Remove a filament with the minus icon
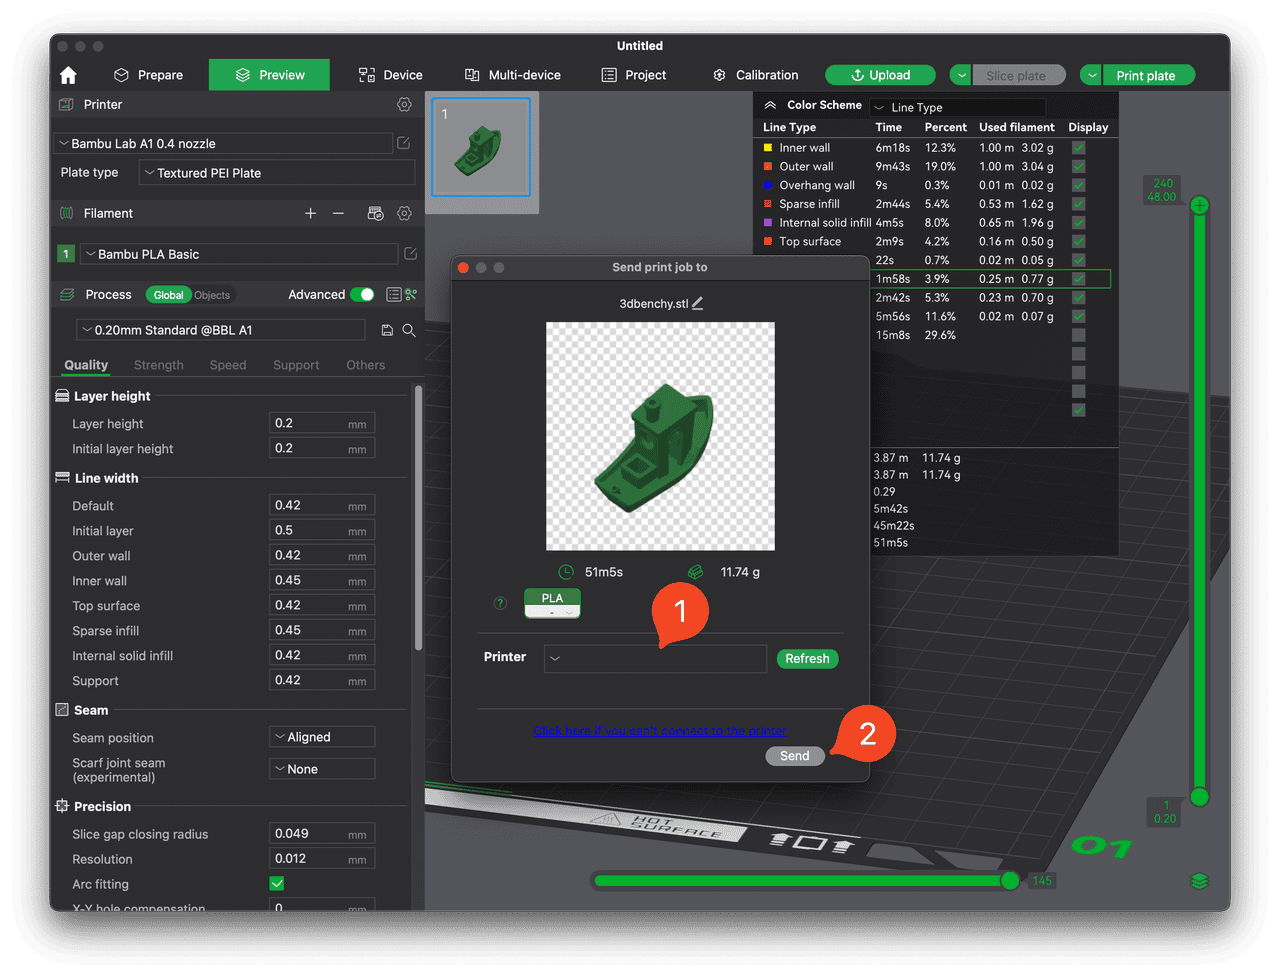Image resolution: width=1280 pixels, height=977 pixels. point(338,213)
